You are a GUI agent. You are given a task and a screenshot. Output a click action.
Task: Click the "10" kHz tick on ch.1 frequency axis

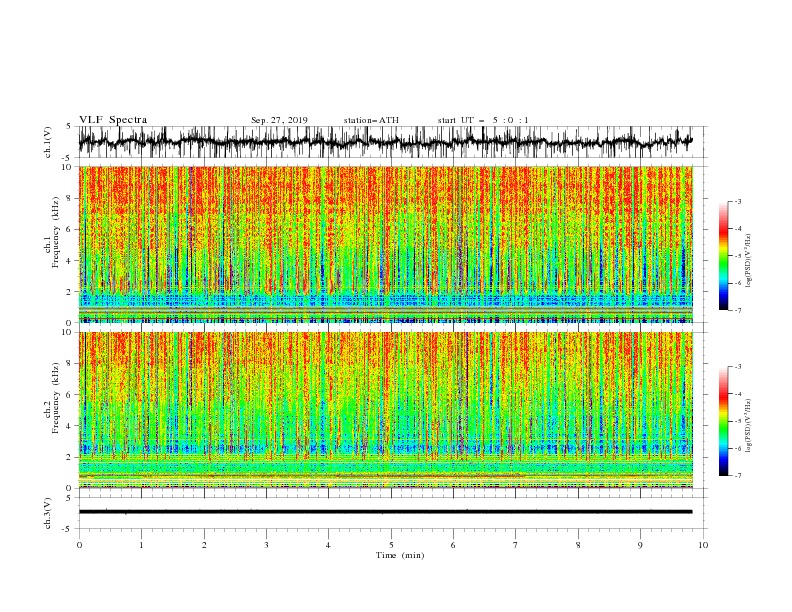(x=68, y=167)
